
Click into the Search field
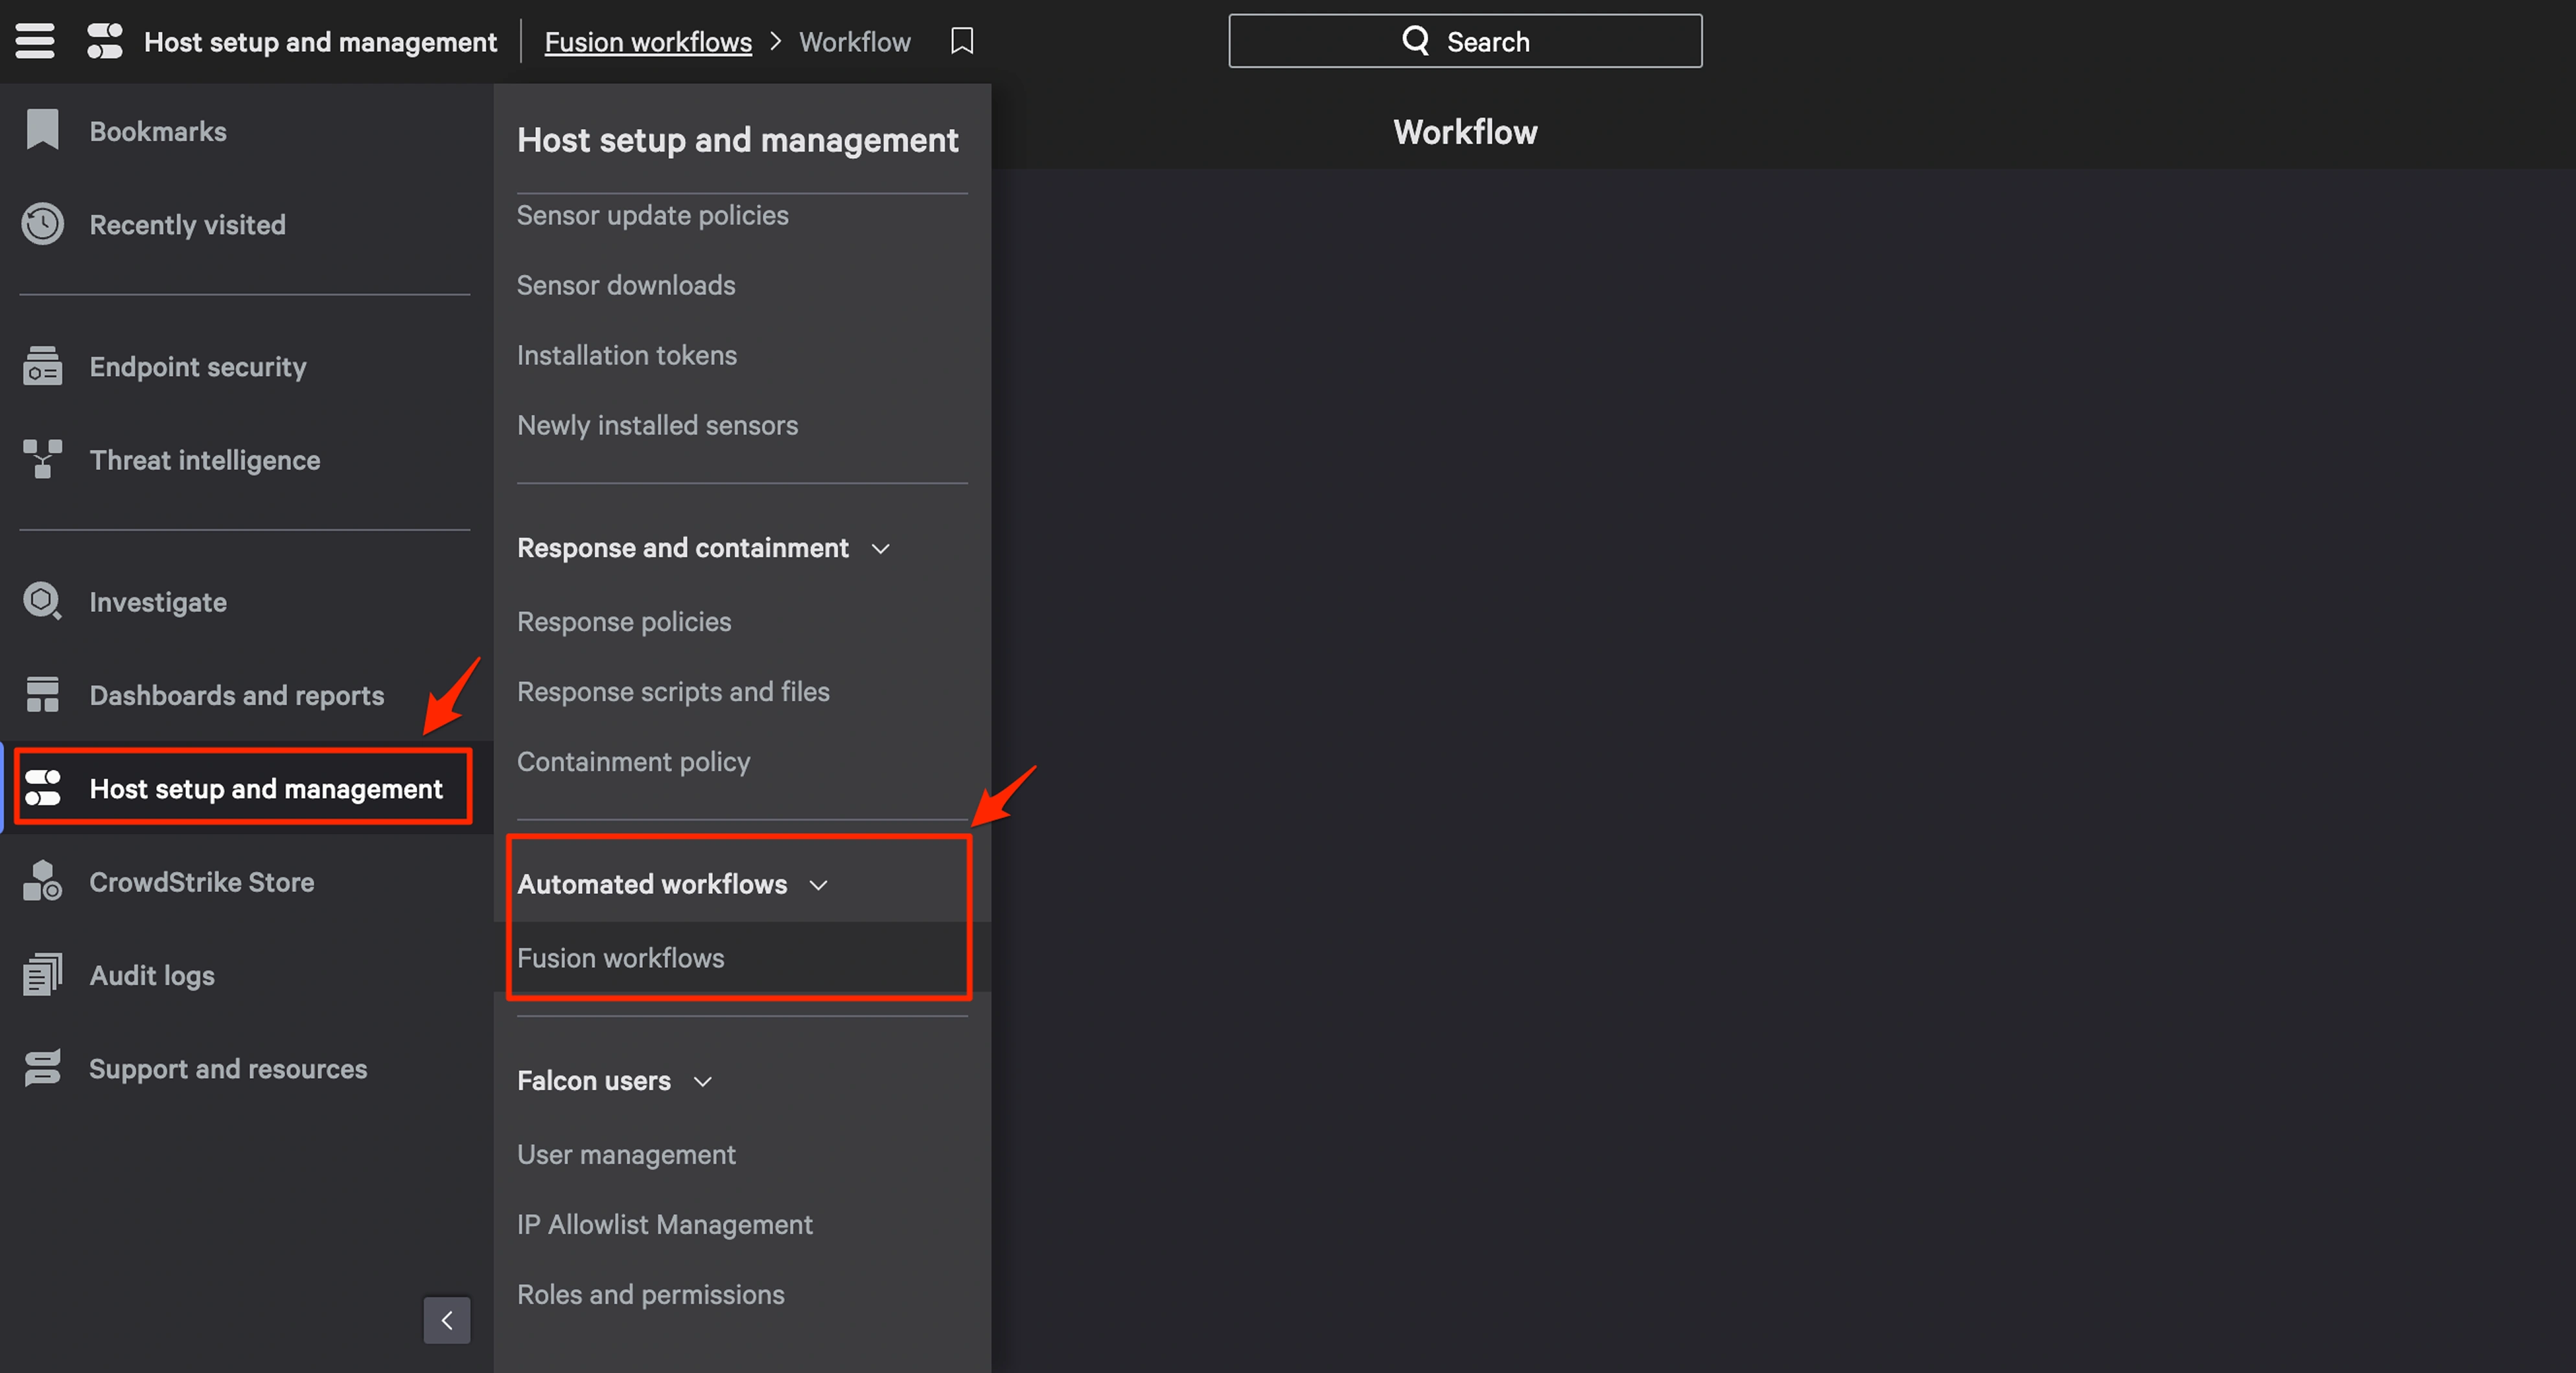pos(1464,41)
